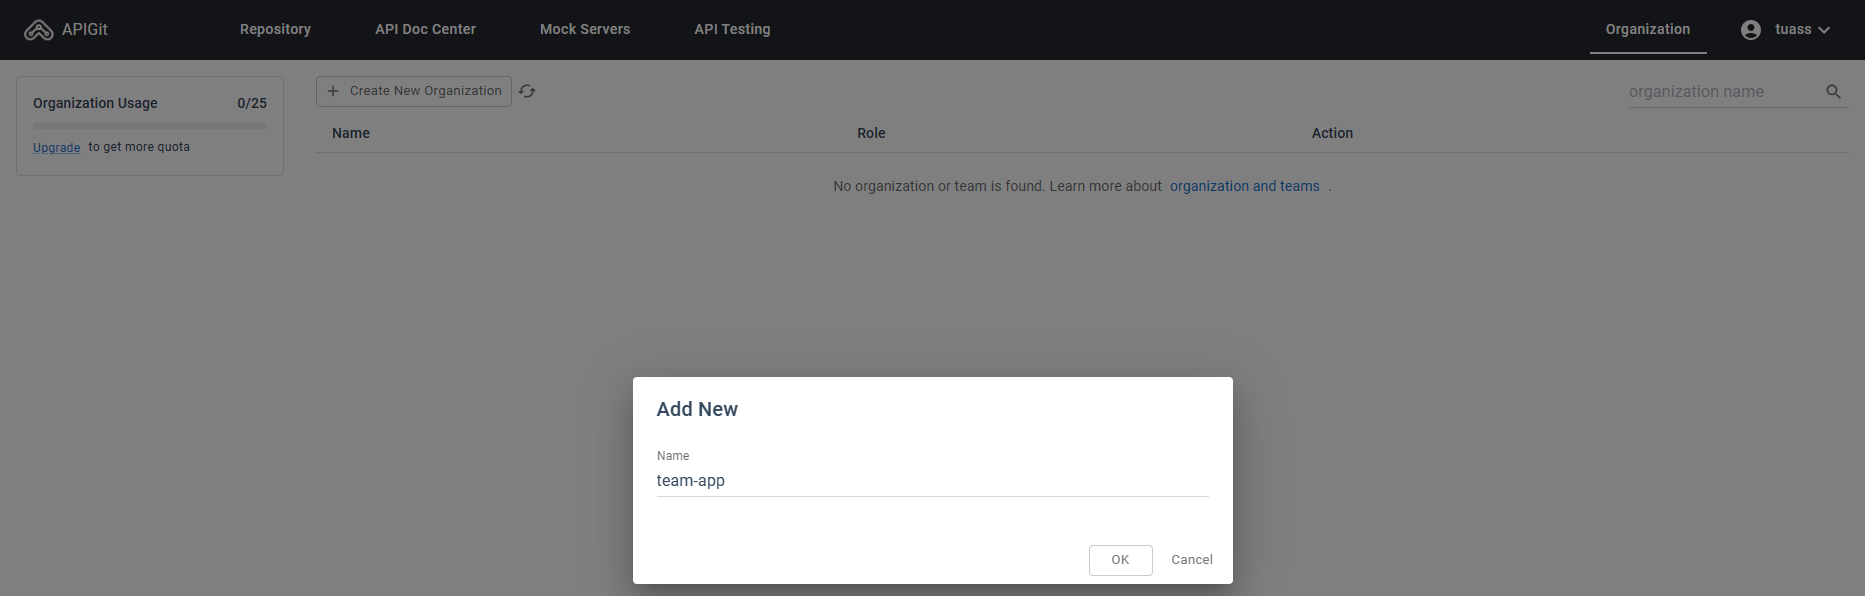Click the Create New Organization button label

425,91
